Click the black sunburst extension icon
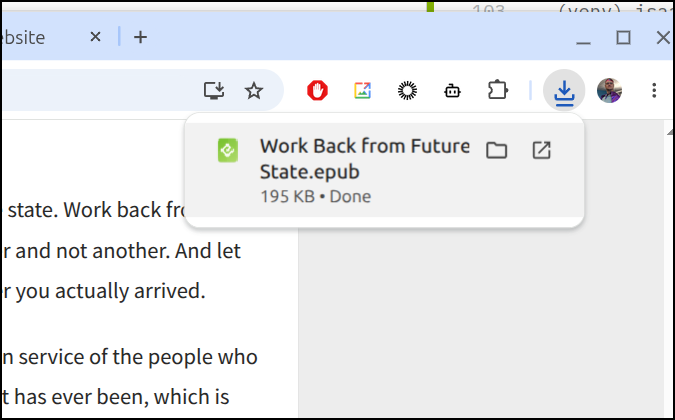This screenshot has width=675, height=420. 407,91
